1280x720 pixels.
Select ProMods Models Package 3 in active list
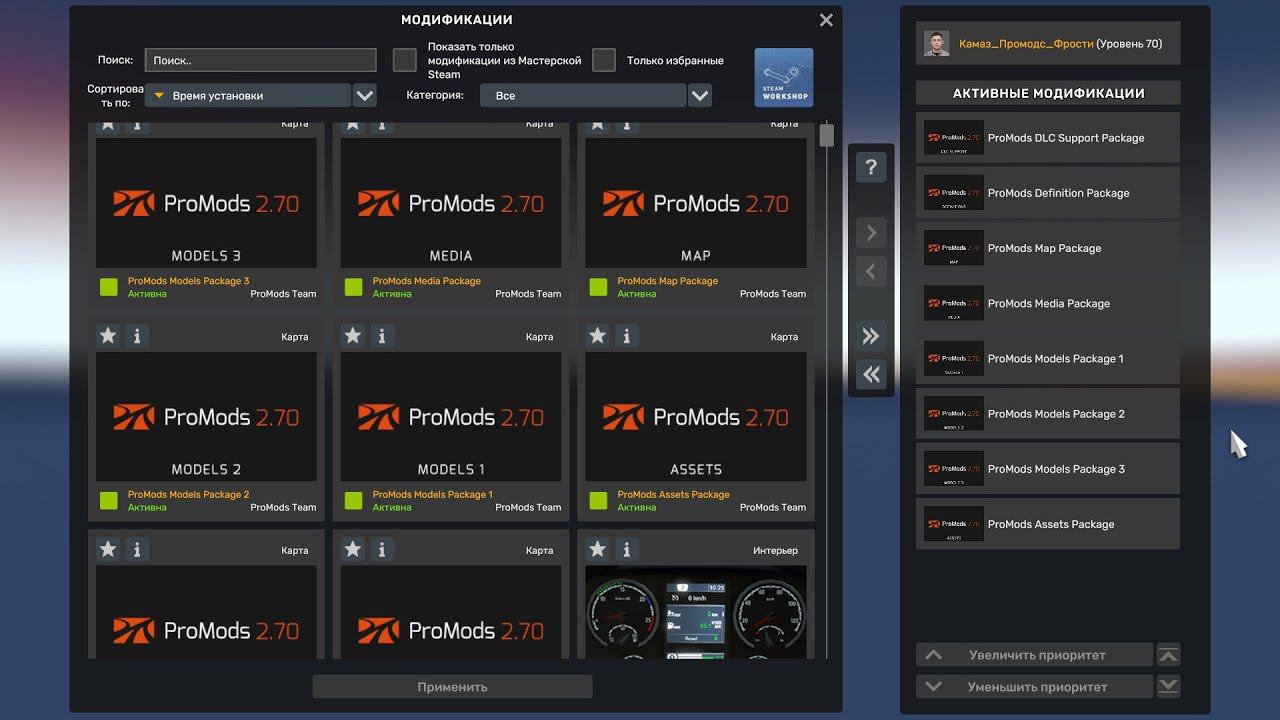1048,468
